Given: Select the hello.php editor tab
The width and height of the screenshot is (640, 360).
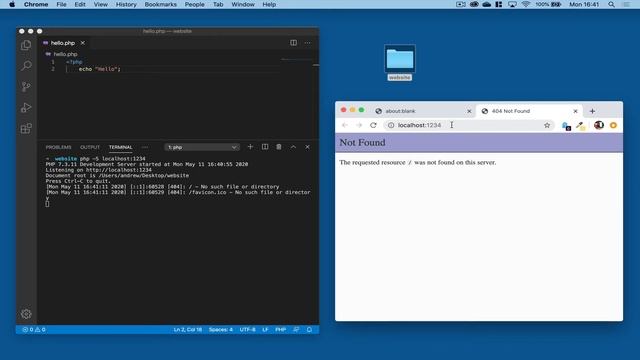Looking at the screenshot, I should pos(64,42).
